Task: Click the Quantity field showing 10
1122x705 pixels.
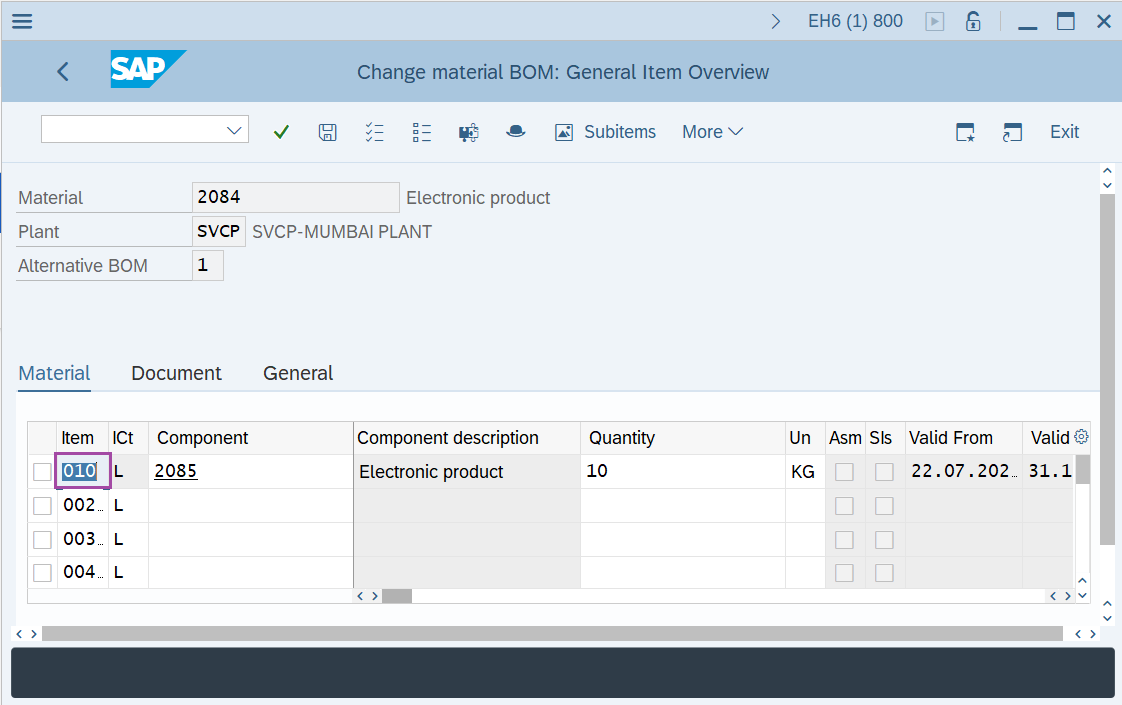Action: (680, 471)
